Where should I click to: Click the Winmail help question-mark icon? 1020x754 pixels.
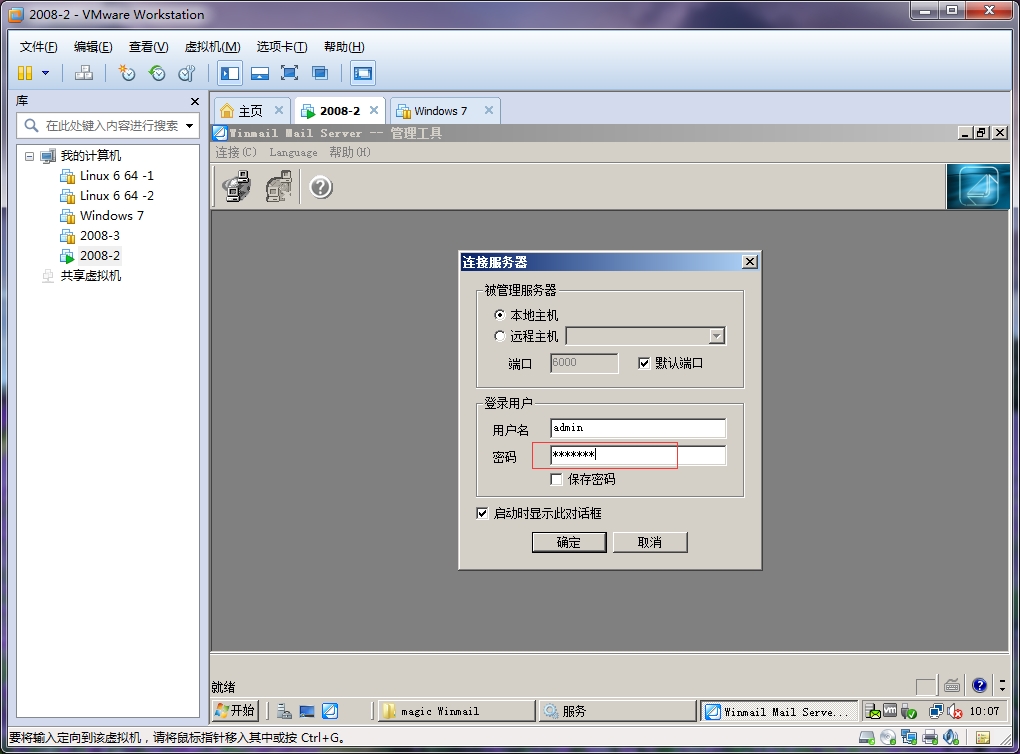(x=321, y=187)
